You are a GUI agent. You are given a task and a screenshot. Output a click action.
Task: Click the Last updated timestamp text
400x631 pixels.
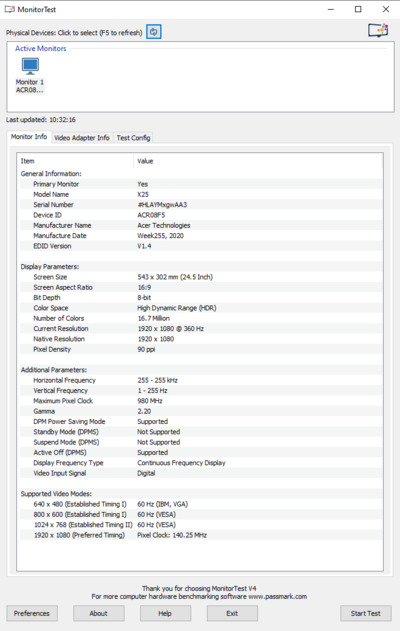point(41,120)
